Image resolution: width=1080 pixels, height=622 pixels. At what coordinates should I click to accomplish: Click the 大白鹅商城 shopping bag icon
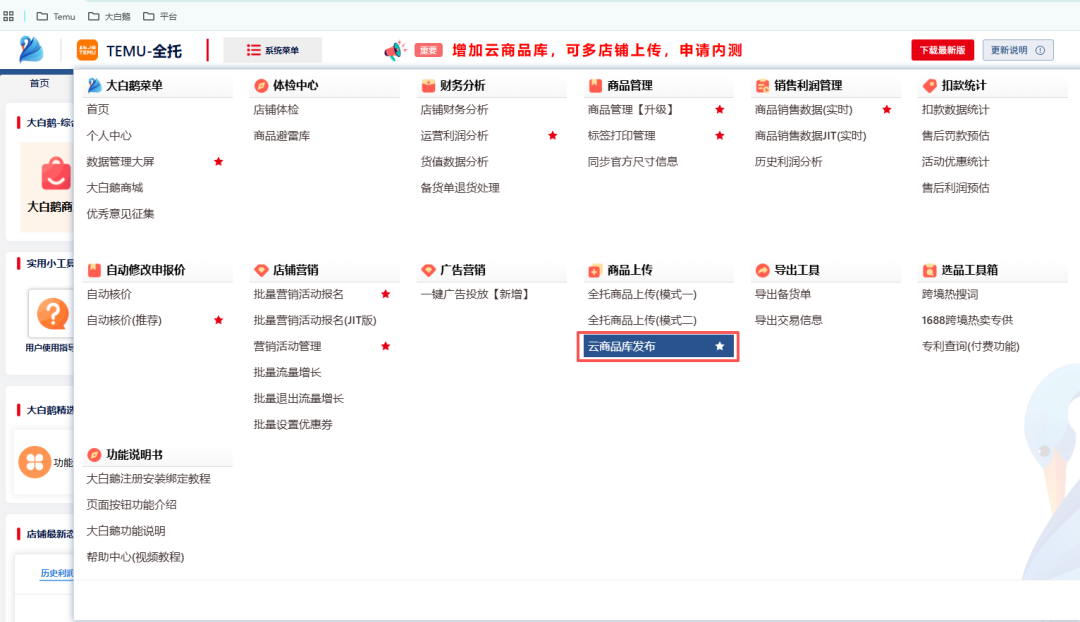point(56,173)
